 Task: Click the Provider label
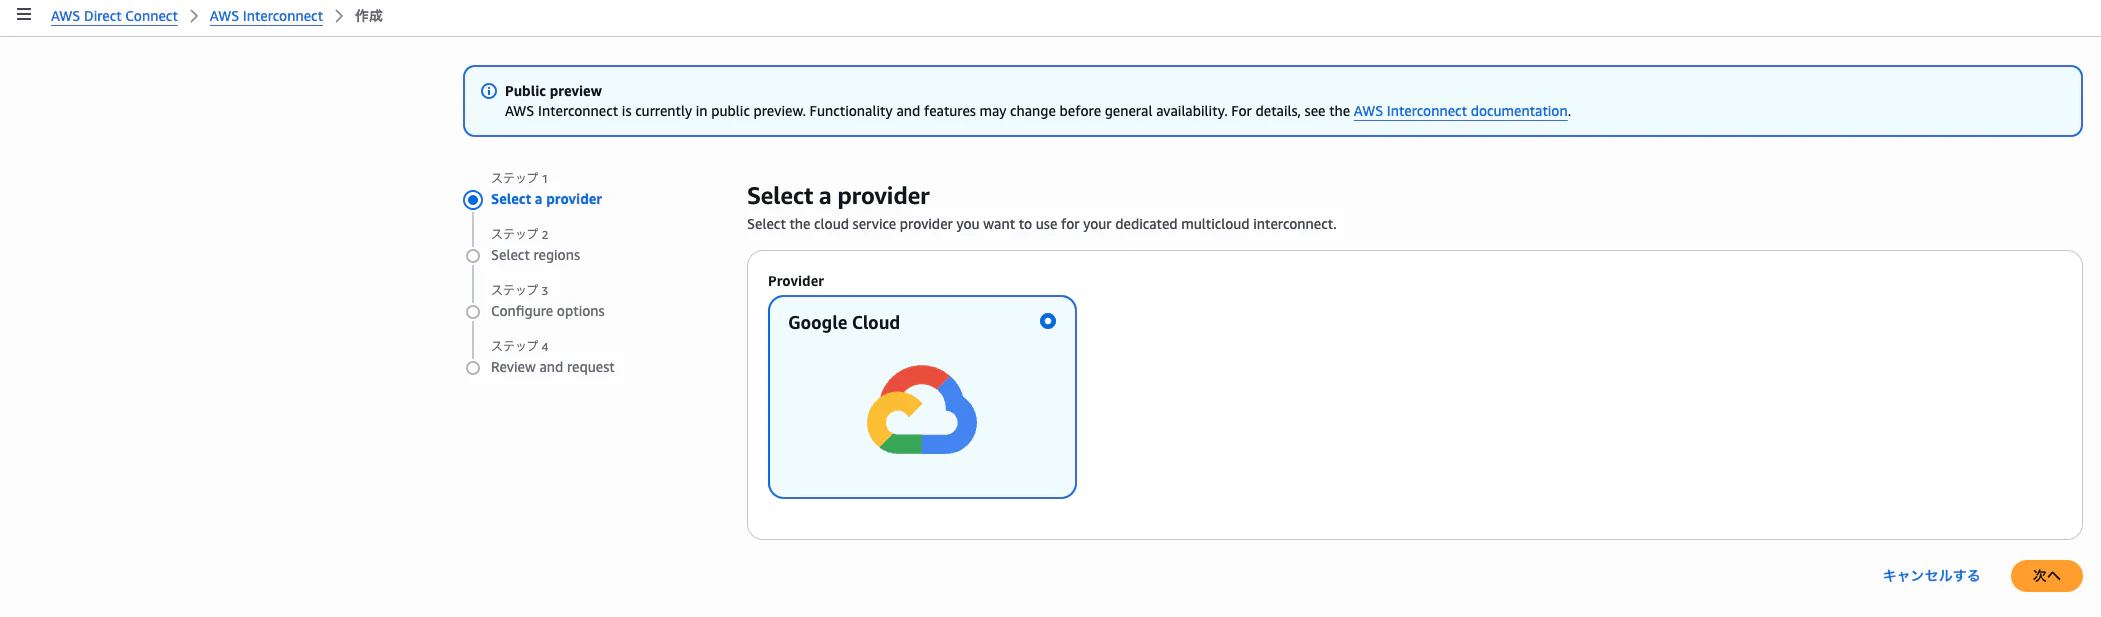pyautogui.click(x=796, y=281)
